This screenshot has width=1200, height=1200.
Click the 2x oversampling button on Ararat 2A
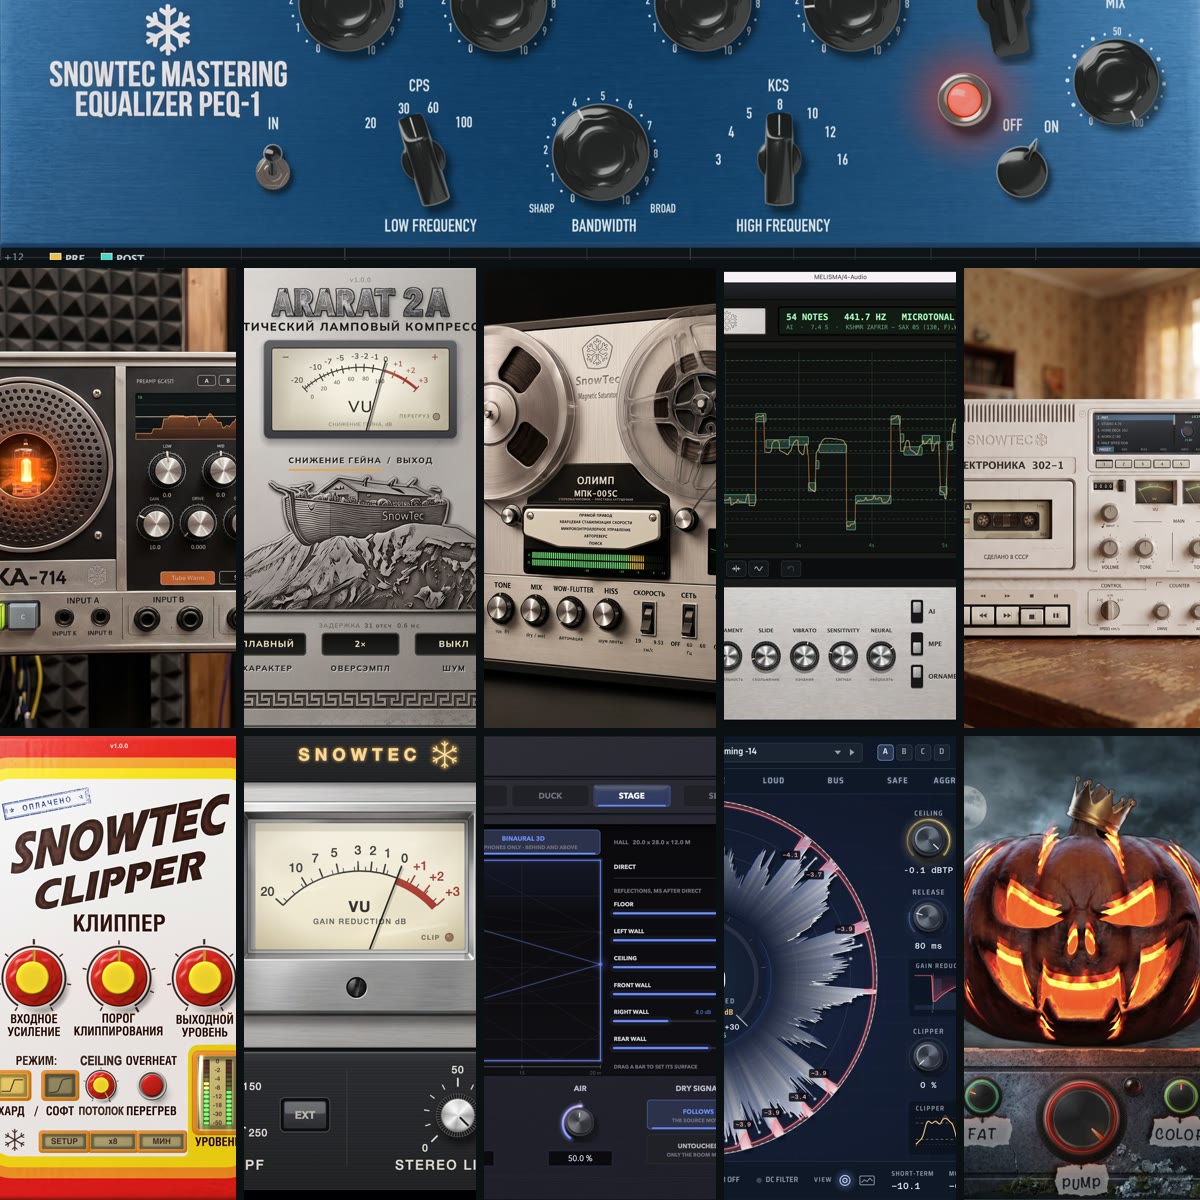360,644
